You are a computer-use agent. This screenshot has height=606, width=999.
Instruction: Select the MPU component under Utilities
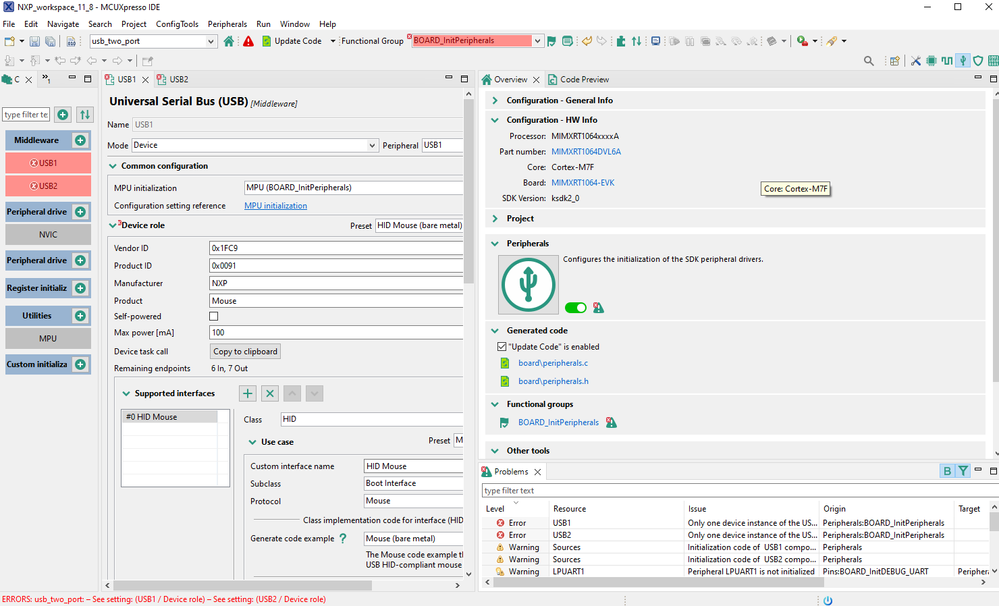click(48, 338)
